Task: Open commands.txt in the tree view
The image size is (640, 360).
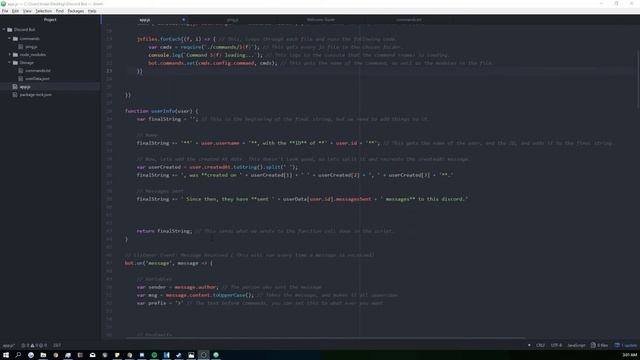Action: (x=38, y=71)
